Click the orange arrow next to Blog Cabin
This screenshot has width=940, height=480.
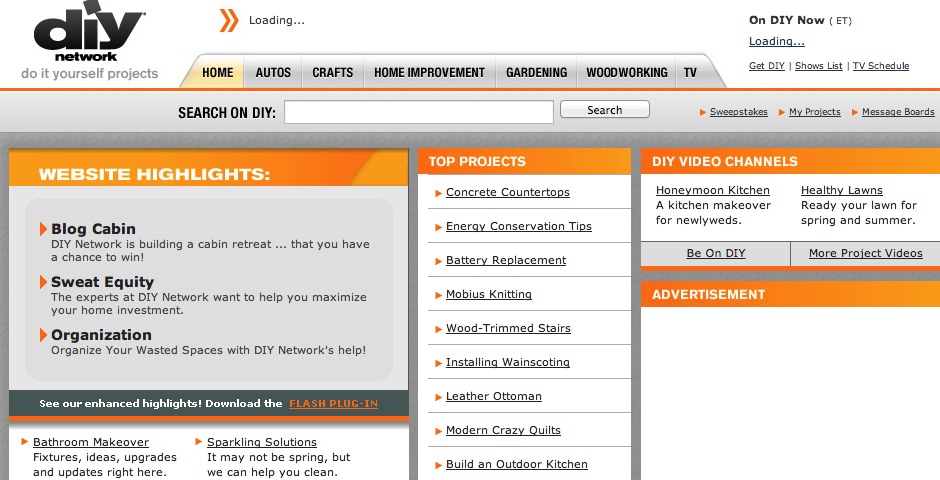(43, 229)
